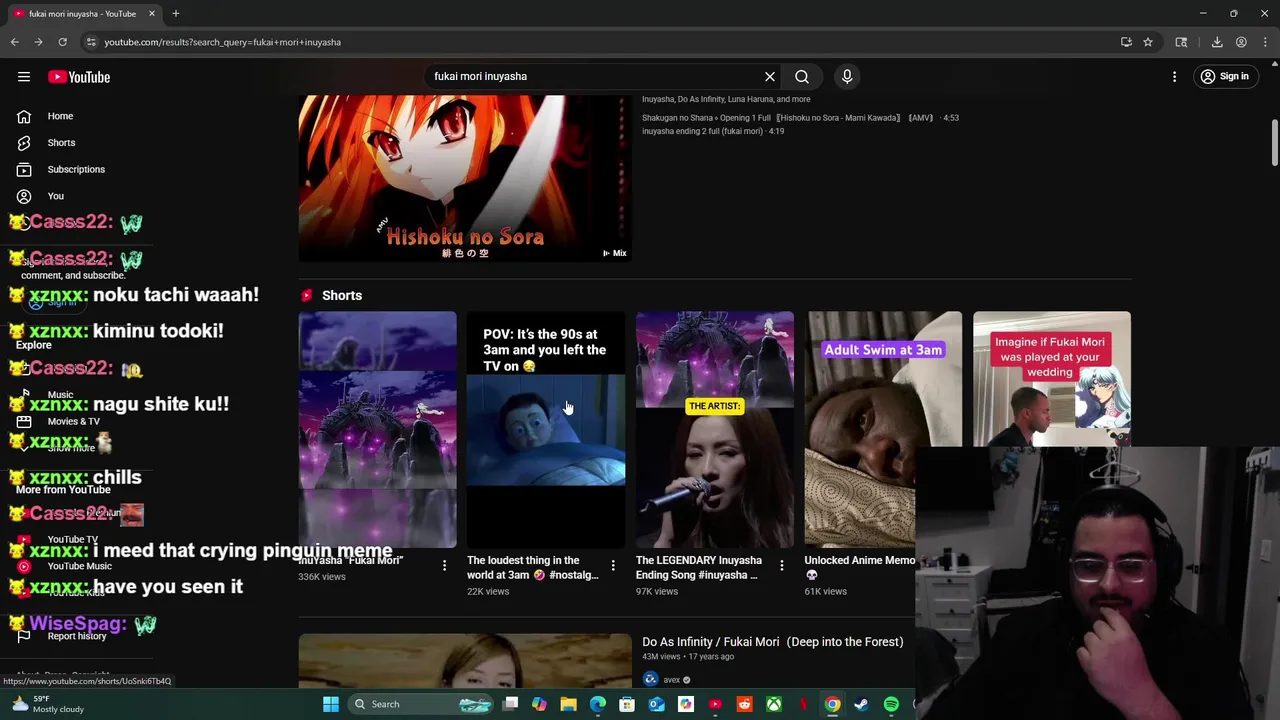Play the Inuyasha "Fukai Mori" short
Viewport: 1280px width, 720px height.
point(377,430)
